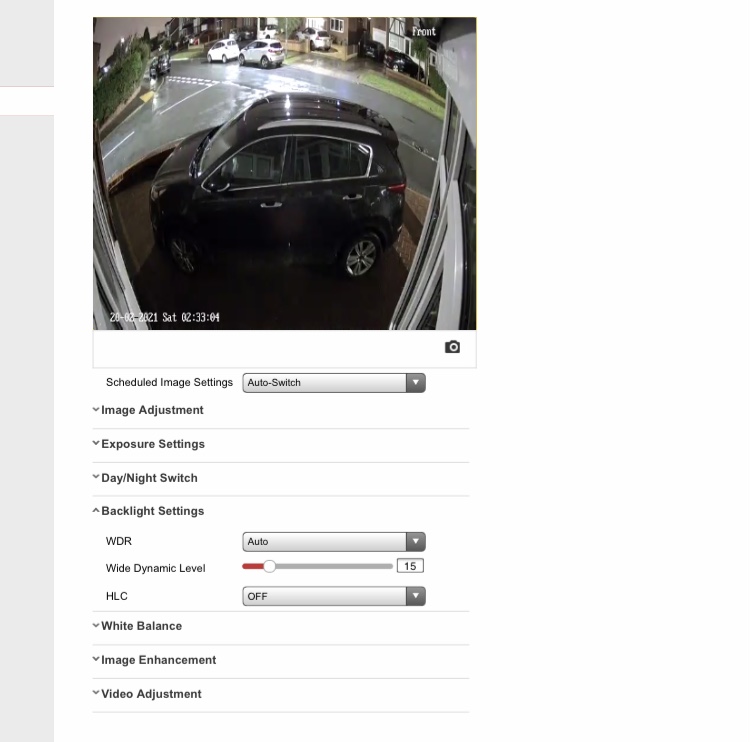This screenshot has height=742, width=750.
Task: Click the Wide Dynamic Level slider handle
Action: tap(268, 566)
